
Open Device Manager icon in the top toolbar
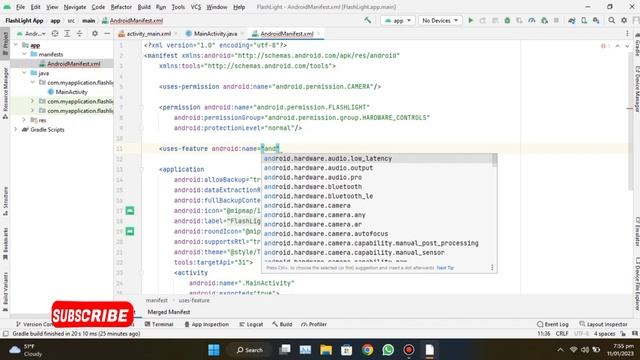click(x=584, y=20)
